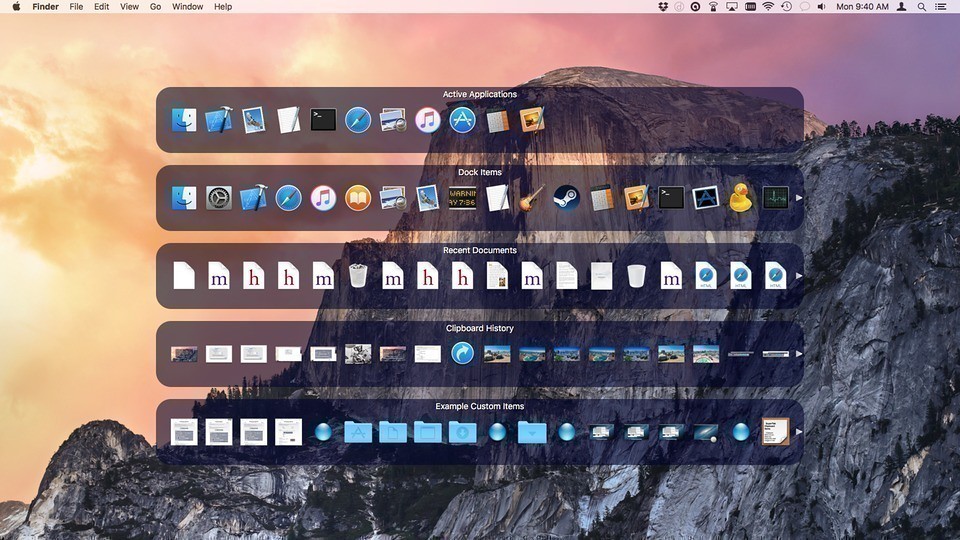The height and width of the screenshot is (540, 960).
Task: Open the empty Trash icon in Recent Documents
Action: tap(636, 276)
